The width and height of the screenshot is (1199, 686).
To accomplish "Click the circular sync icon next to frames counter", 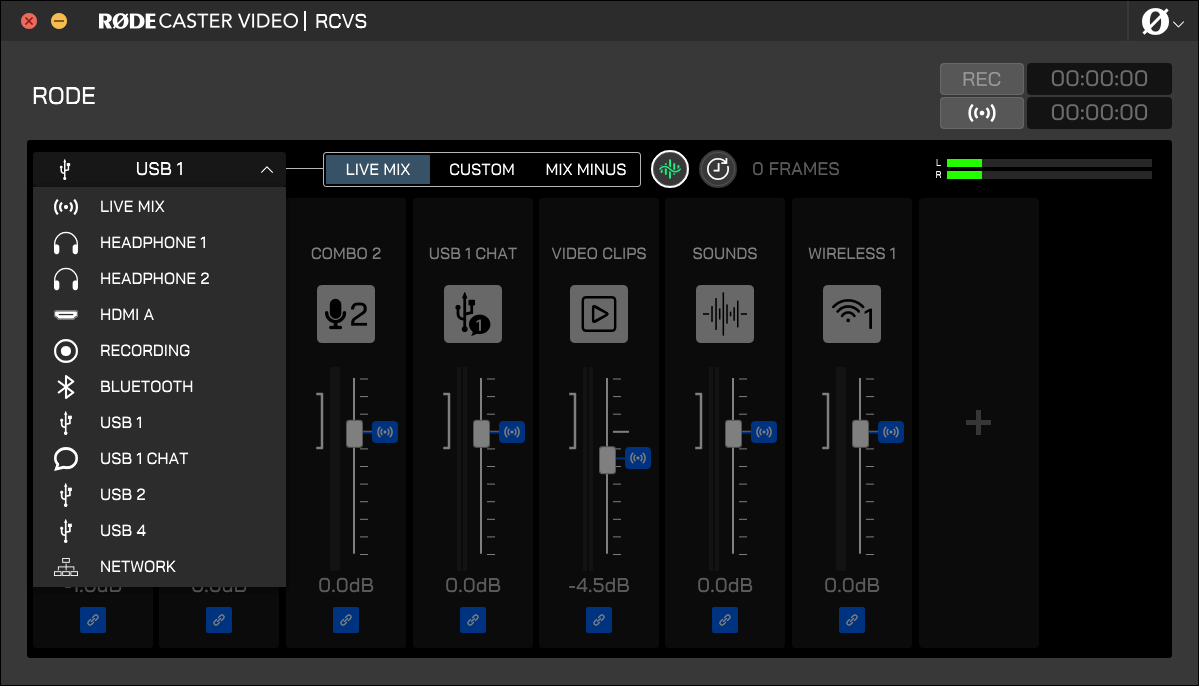I will (718, 169).
